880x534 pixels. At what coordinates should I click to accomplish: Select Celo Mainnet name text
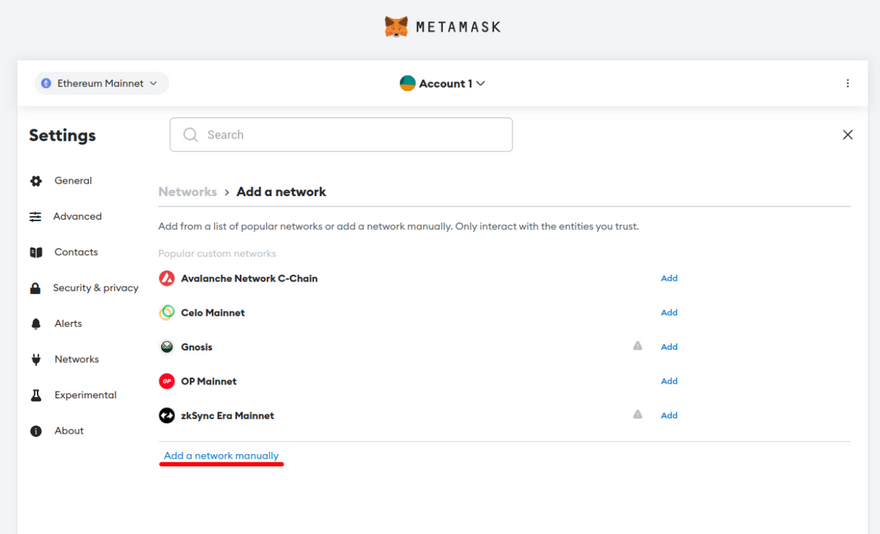point(213,313)
